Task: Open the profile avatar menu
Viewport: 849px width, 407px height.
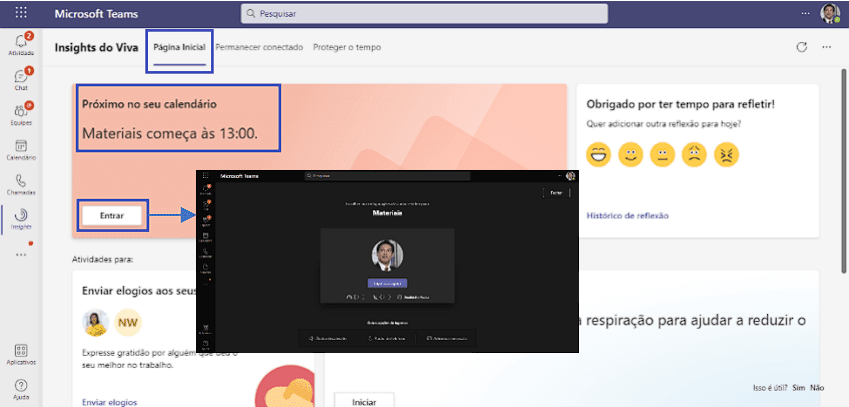Action: [x=830, y=14]
